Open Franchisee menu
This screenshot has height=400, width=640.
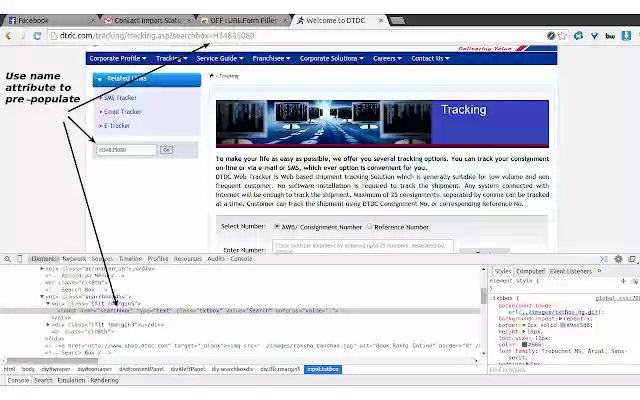click(x=271, y=58)
